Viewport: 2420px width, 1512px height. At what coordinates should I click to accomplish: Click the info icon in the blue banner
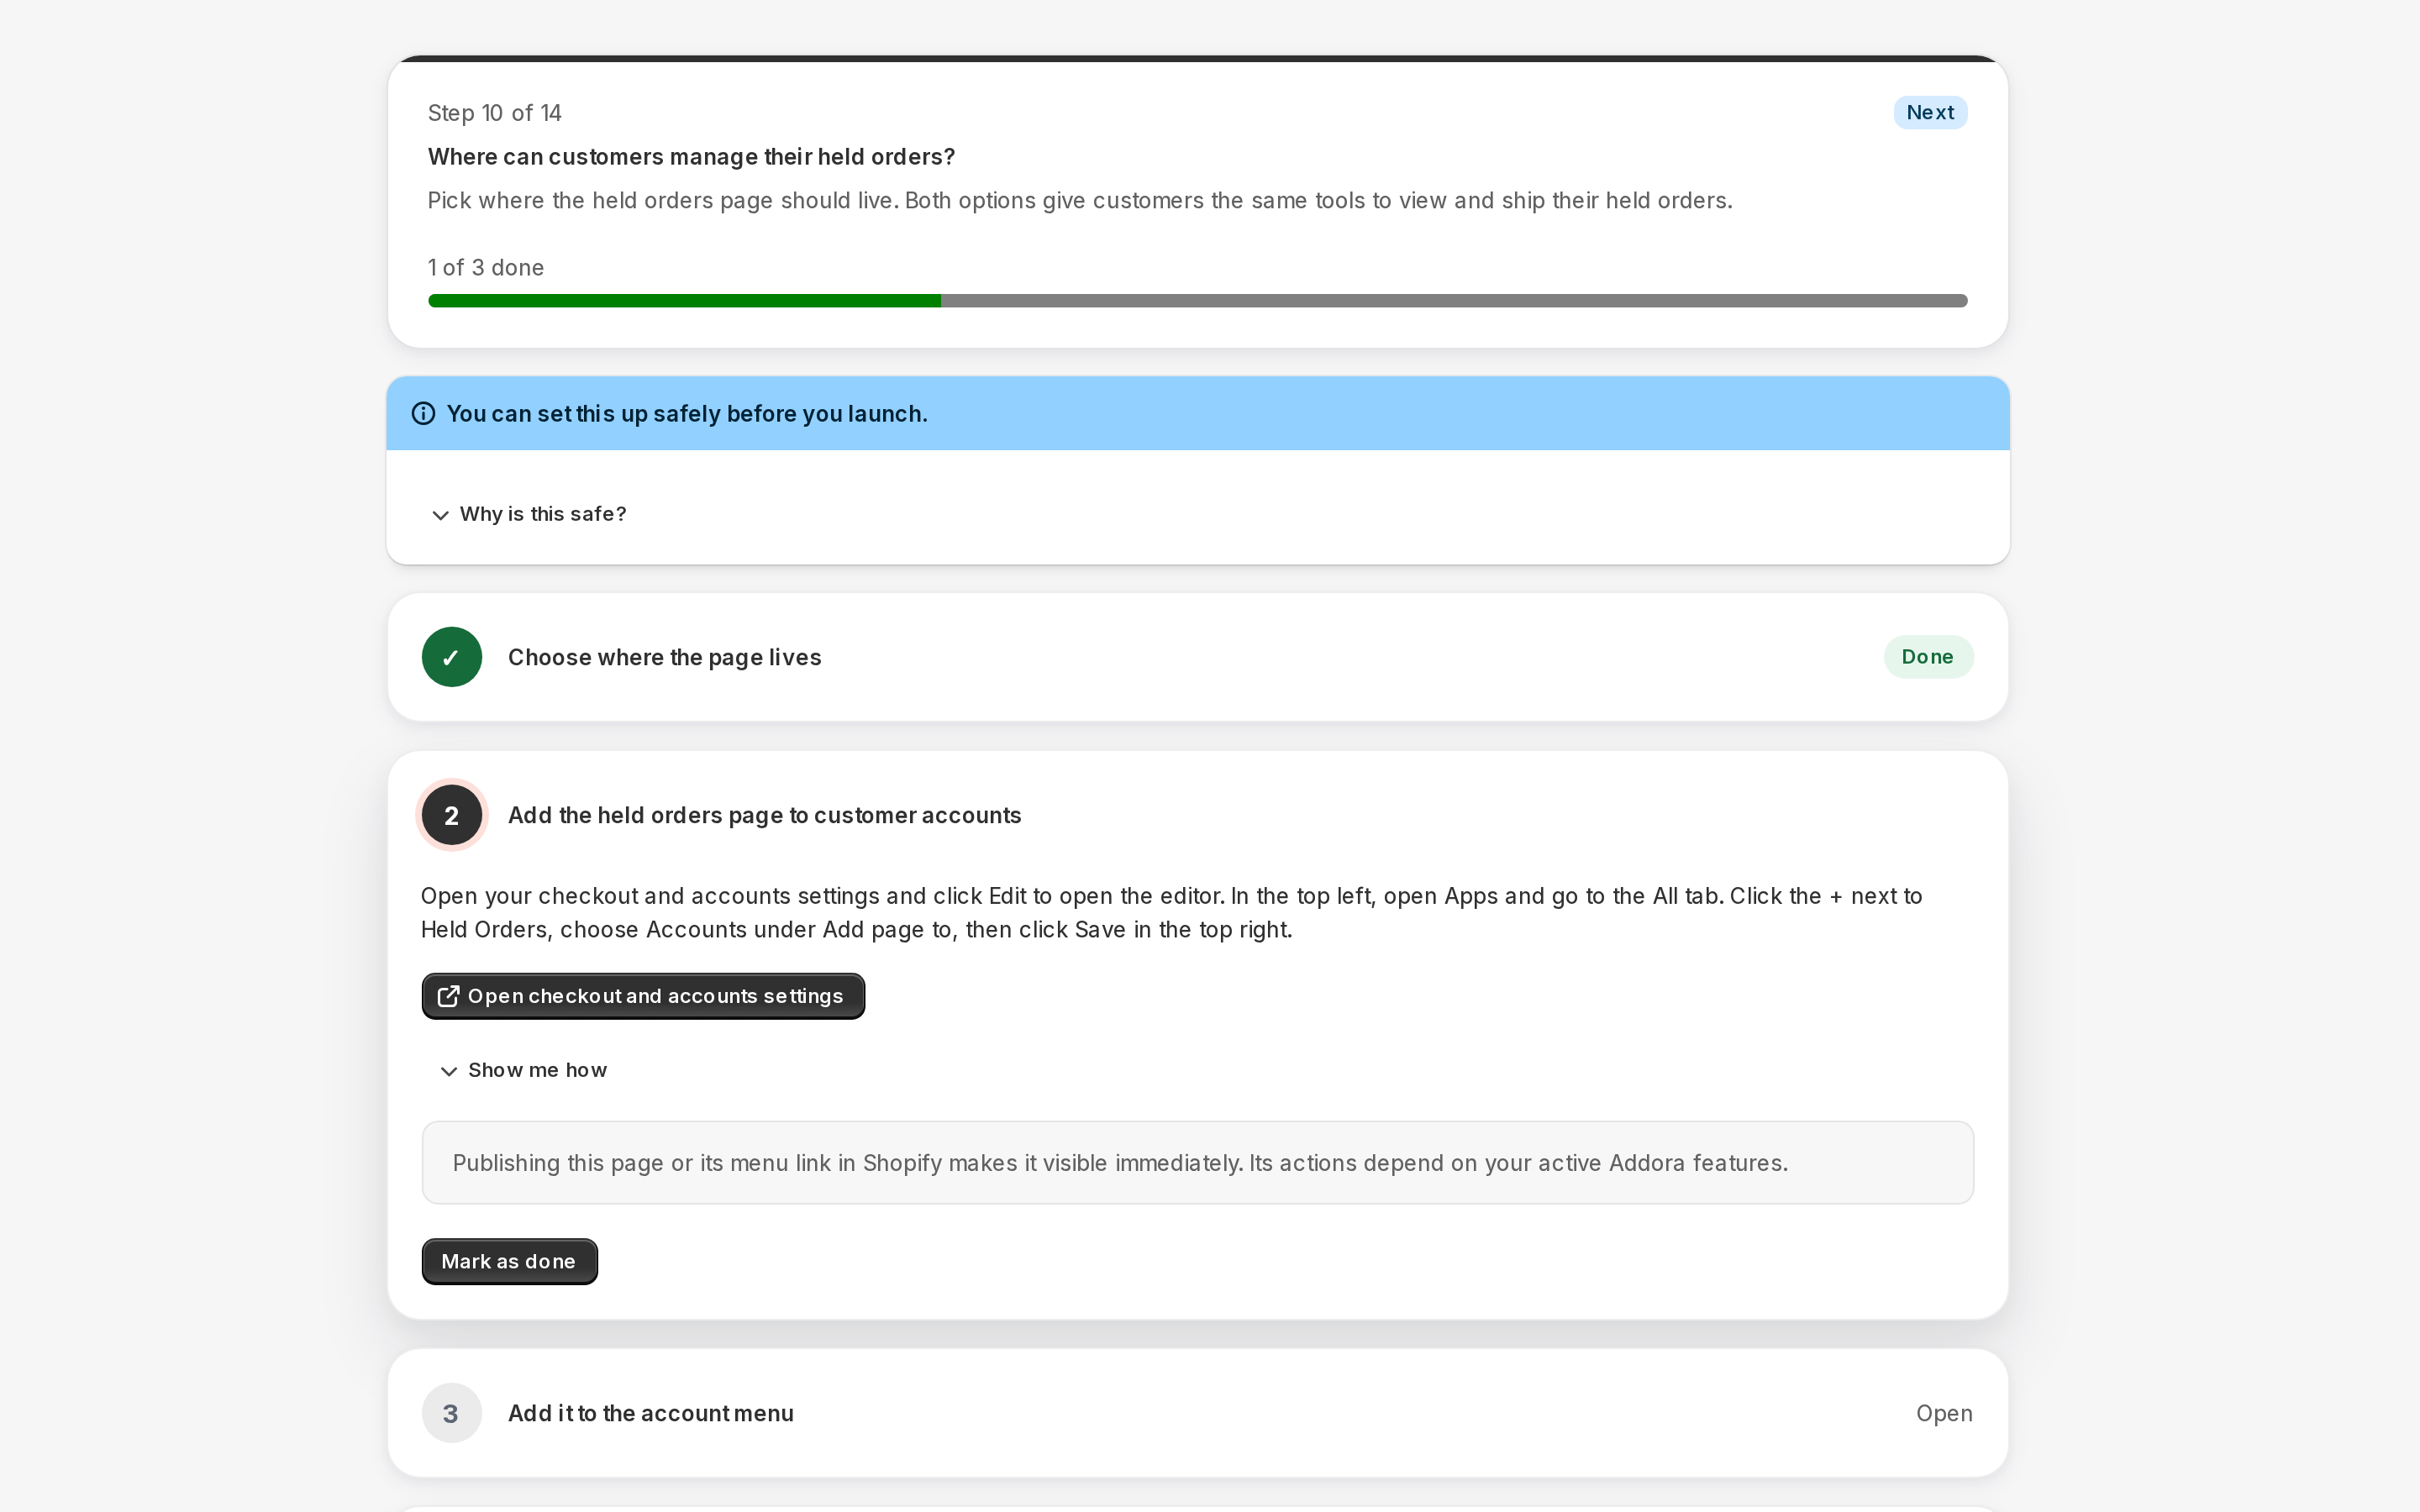tap(423, 413)
